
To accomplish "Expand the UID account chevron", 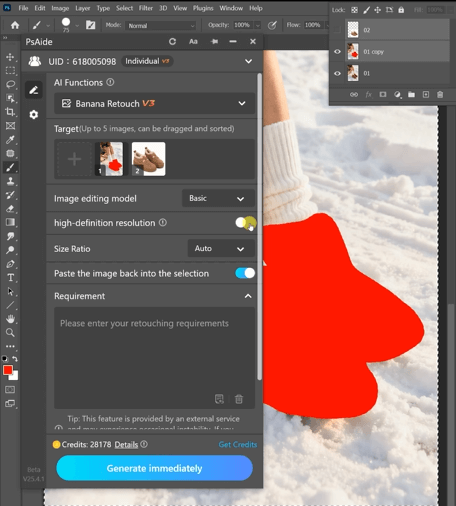I will 248,61.
